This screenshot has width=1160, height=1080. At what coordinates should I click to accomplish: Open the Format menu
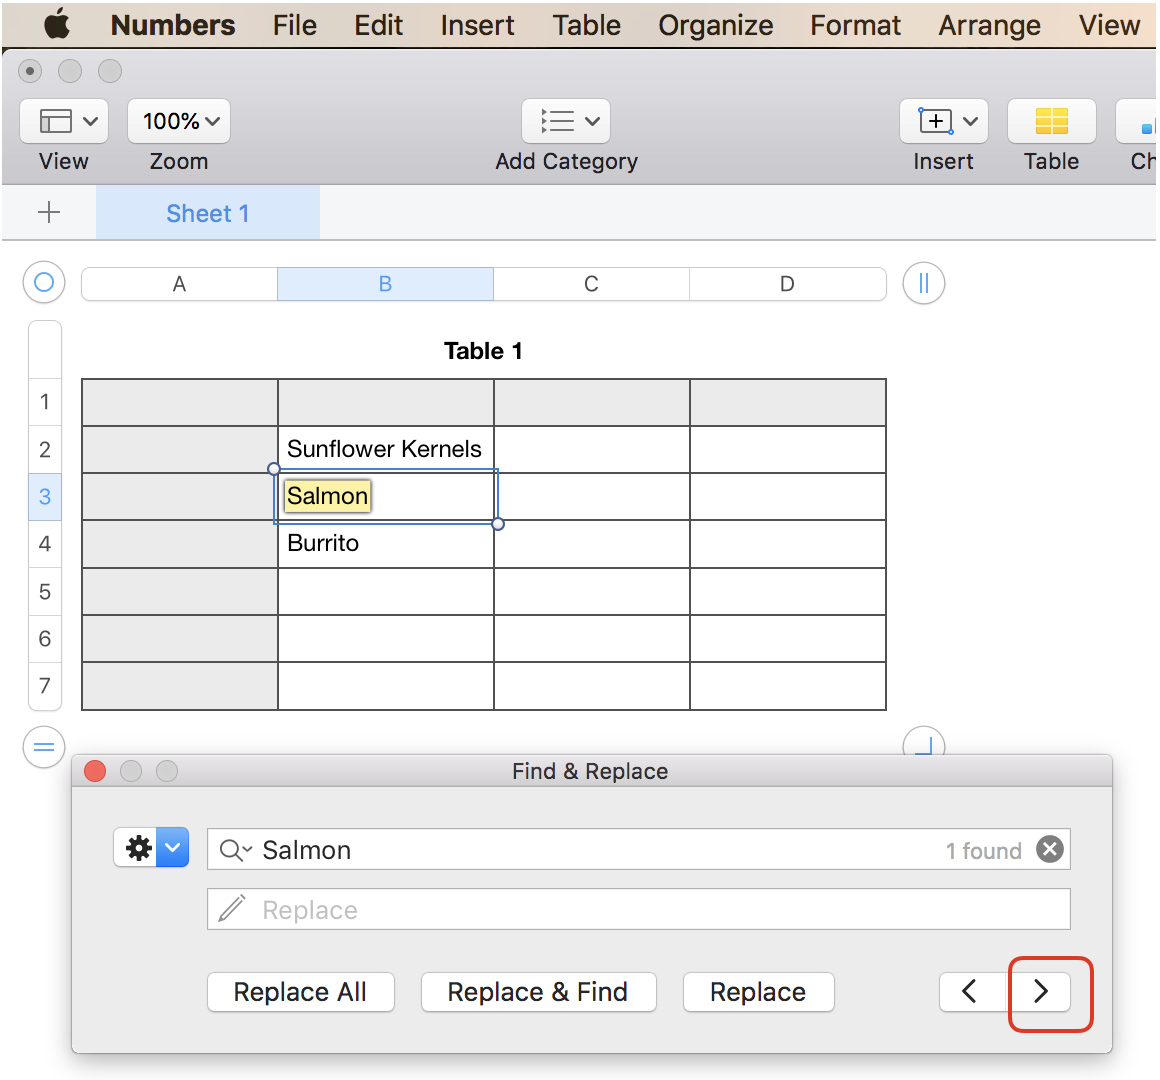click(x=855, y=25)
